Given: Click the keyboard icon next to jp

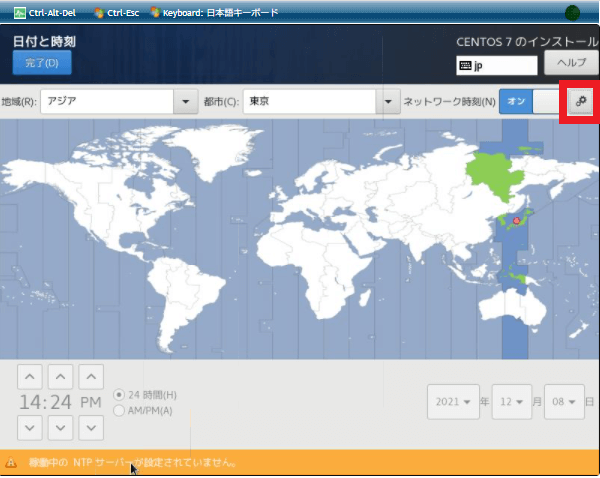Looking at the screenshot, I should (x=465, y=65).
